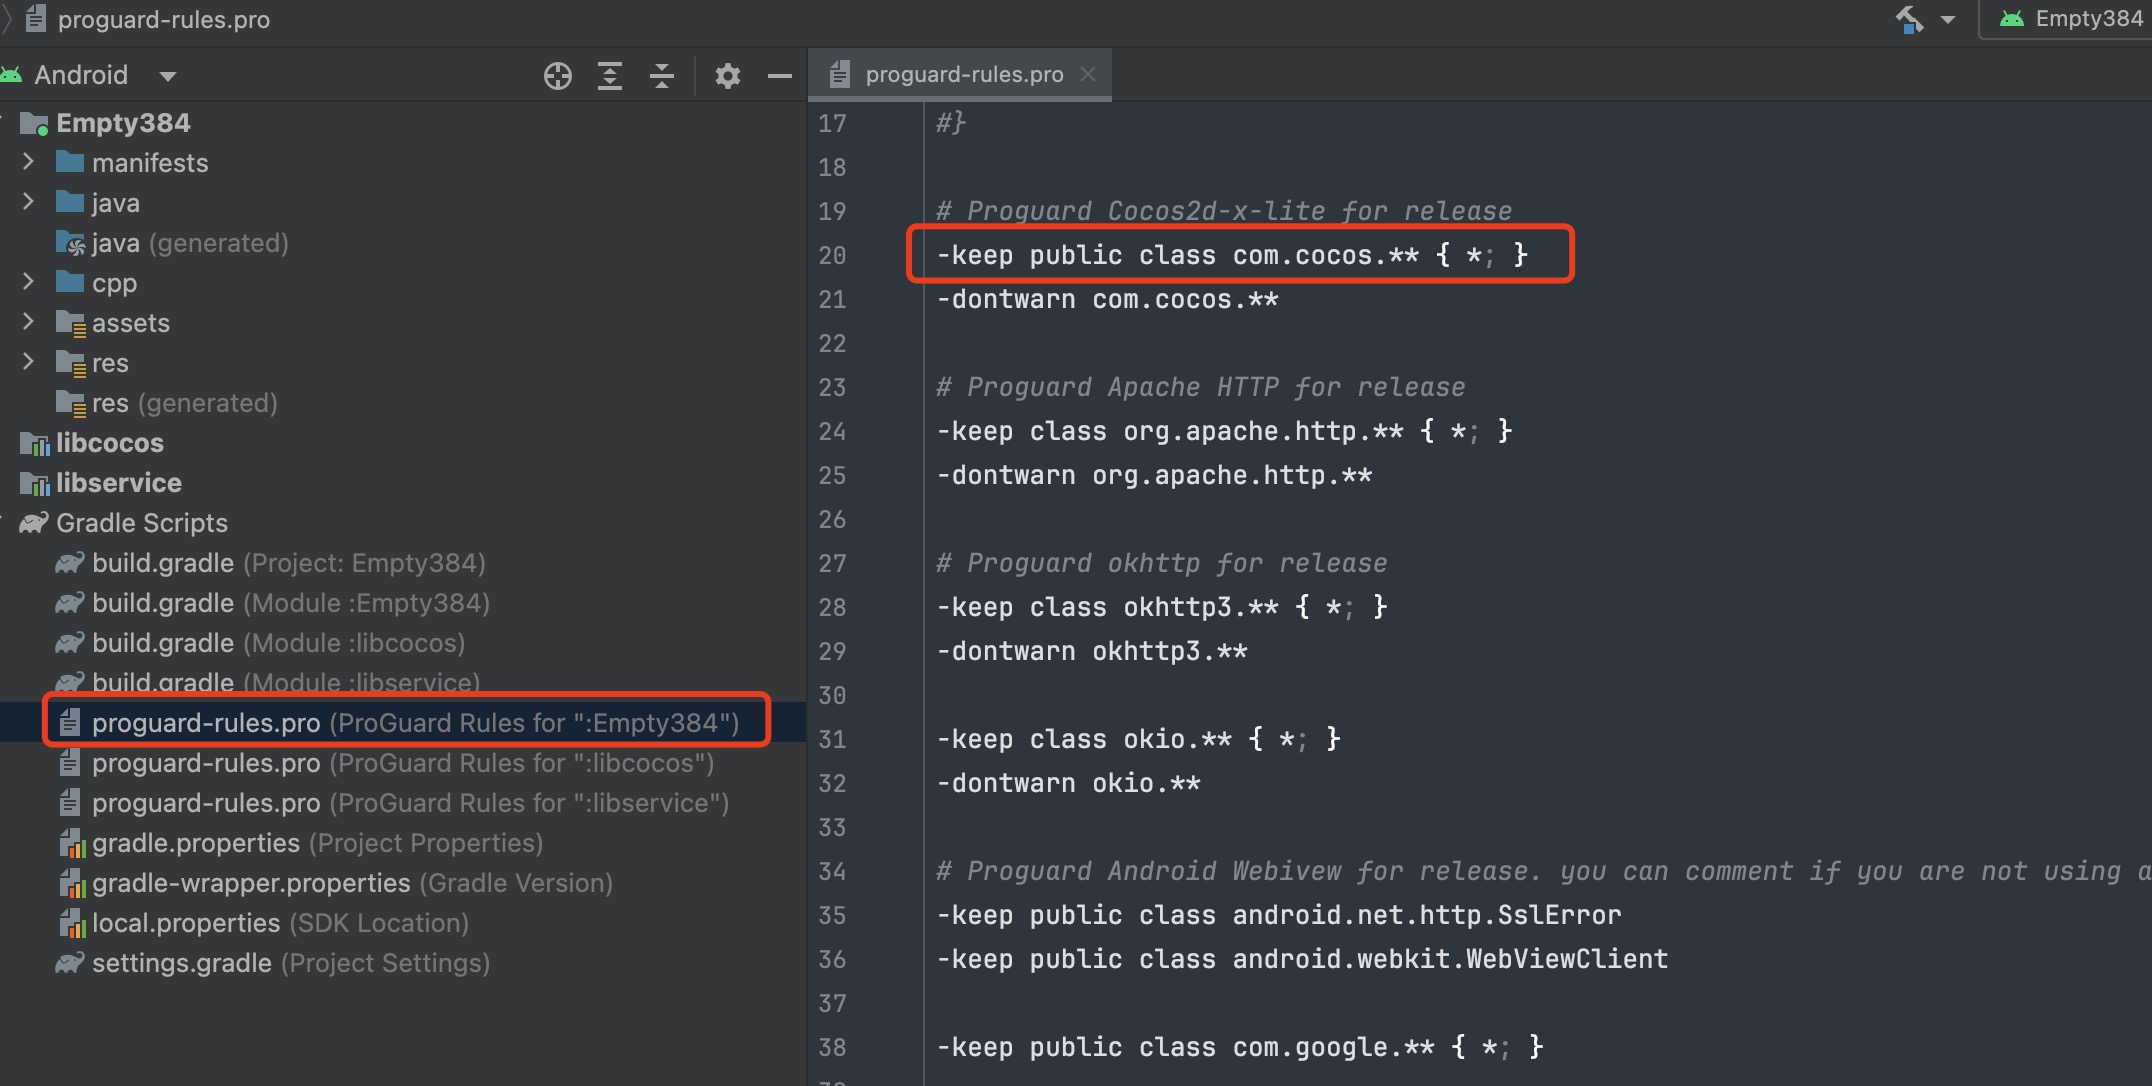The width and height of the screenshot is (2152, 1086).
Task: Open the Android project view dropdown
Action: pyautogui.click(x=167, y=76)
